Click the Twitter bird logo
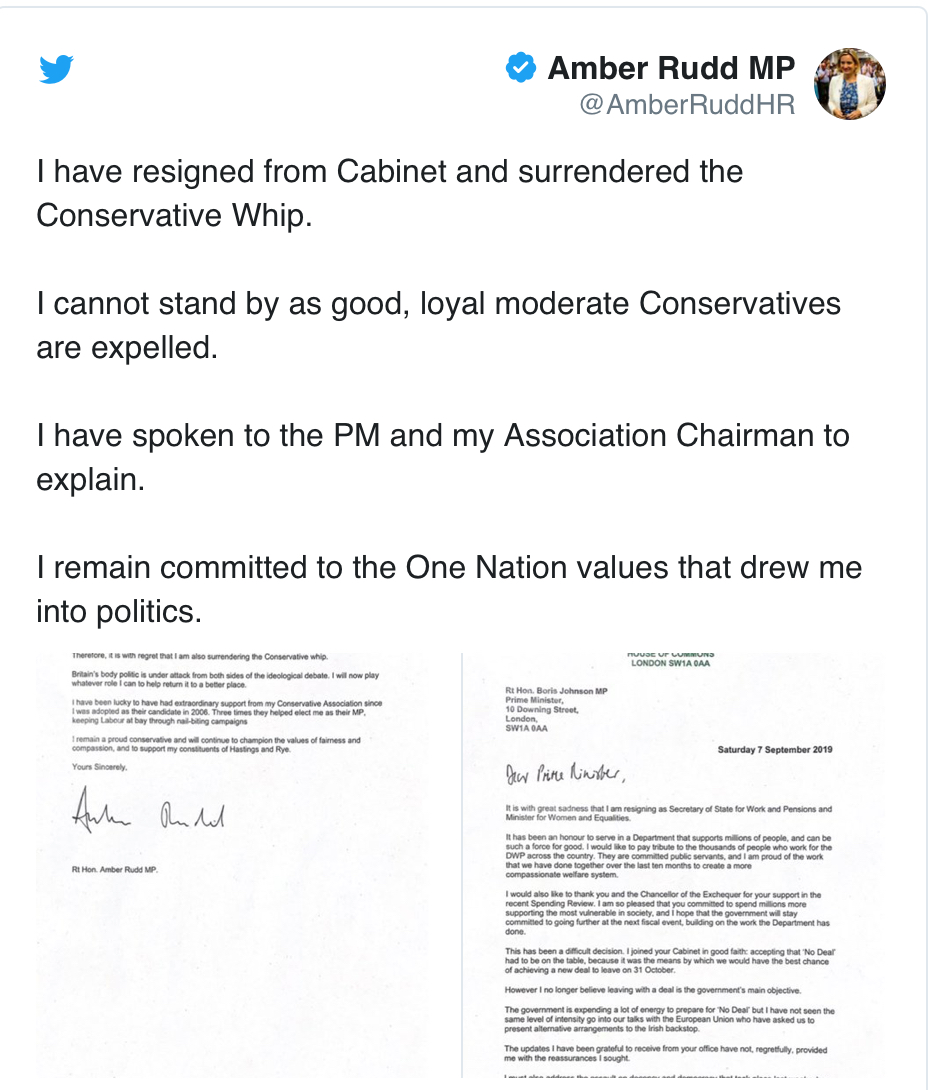The width and height of the screenshot is (930, 1090). click(56, 69)
